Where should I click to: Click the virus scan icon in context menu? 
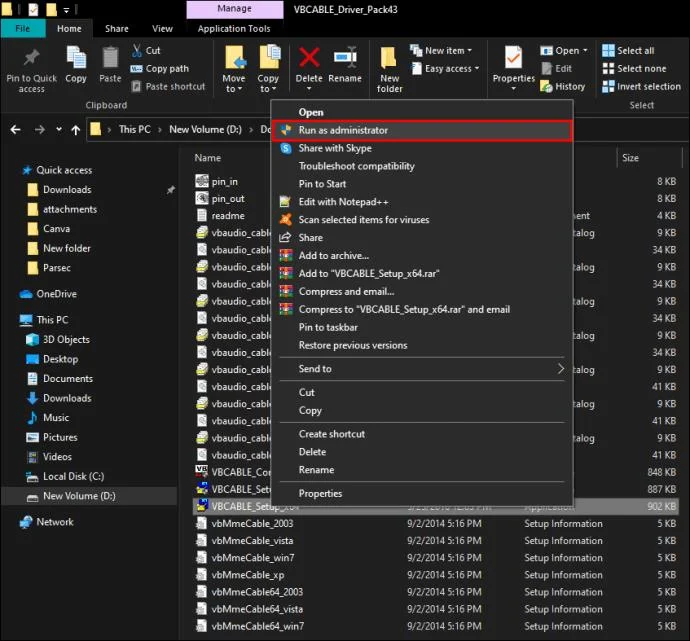tap(286, 220)
